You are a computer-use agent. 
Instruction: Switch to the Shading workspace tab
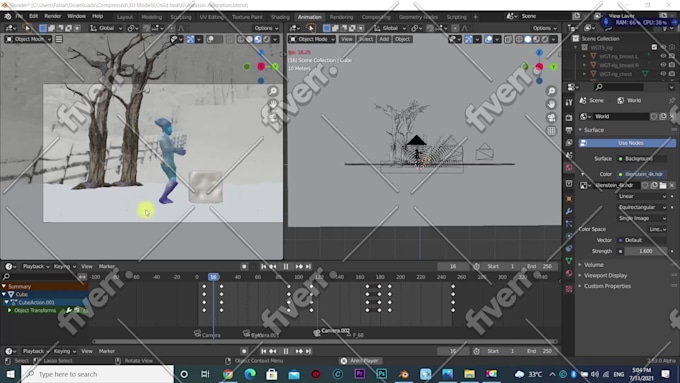280,17
